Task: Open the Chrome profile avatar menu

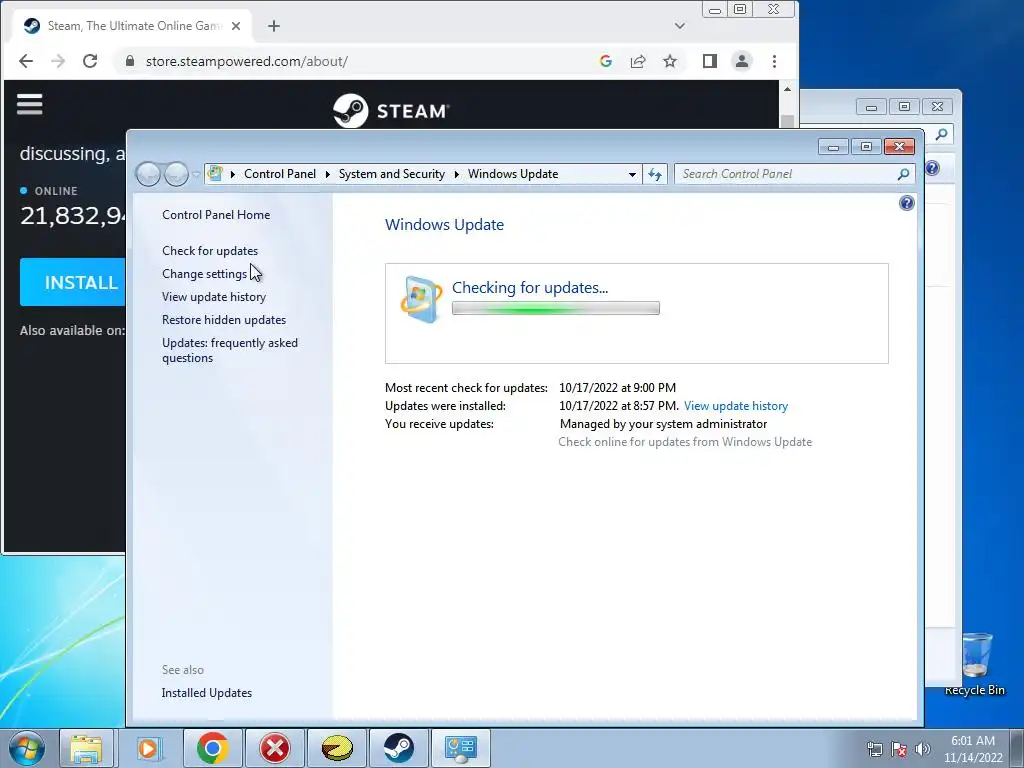Action: pyautogui.click(x=742, y=61)
